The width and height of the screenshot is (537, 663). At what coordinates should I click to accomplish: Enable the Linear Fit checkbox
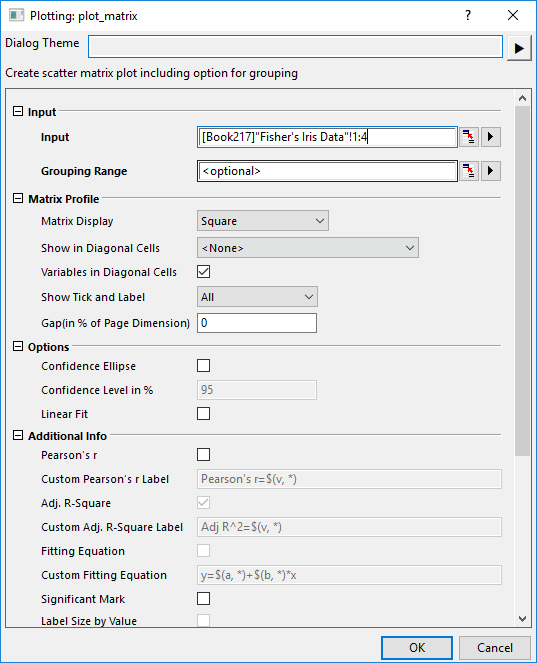(x=203, y=414)
